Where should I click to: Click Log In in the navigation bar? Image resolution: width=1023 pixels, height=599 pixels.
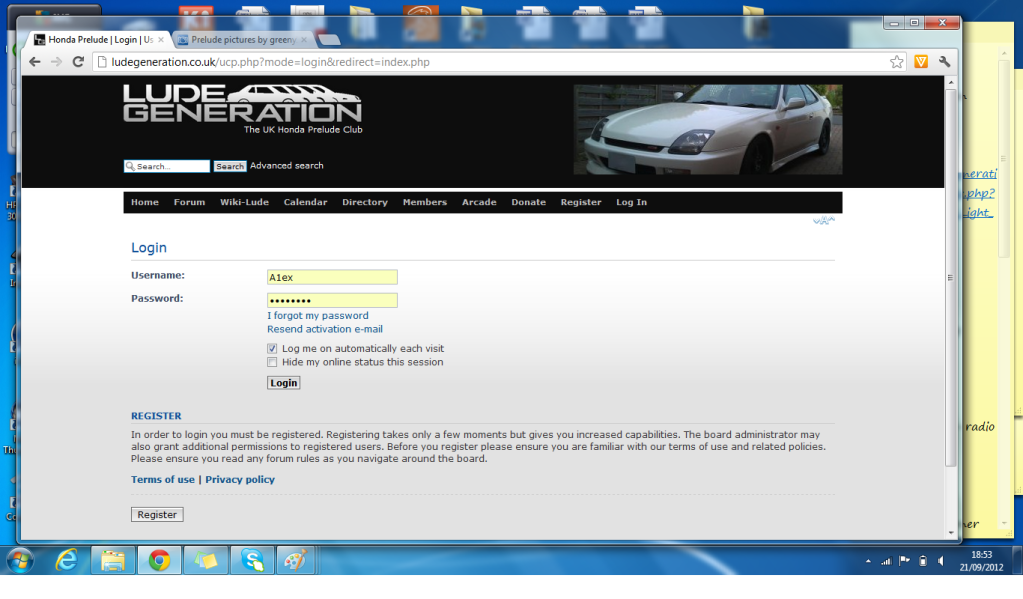coord(632,202)
